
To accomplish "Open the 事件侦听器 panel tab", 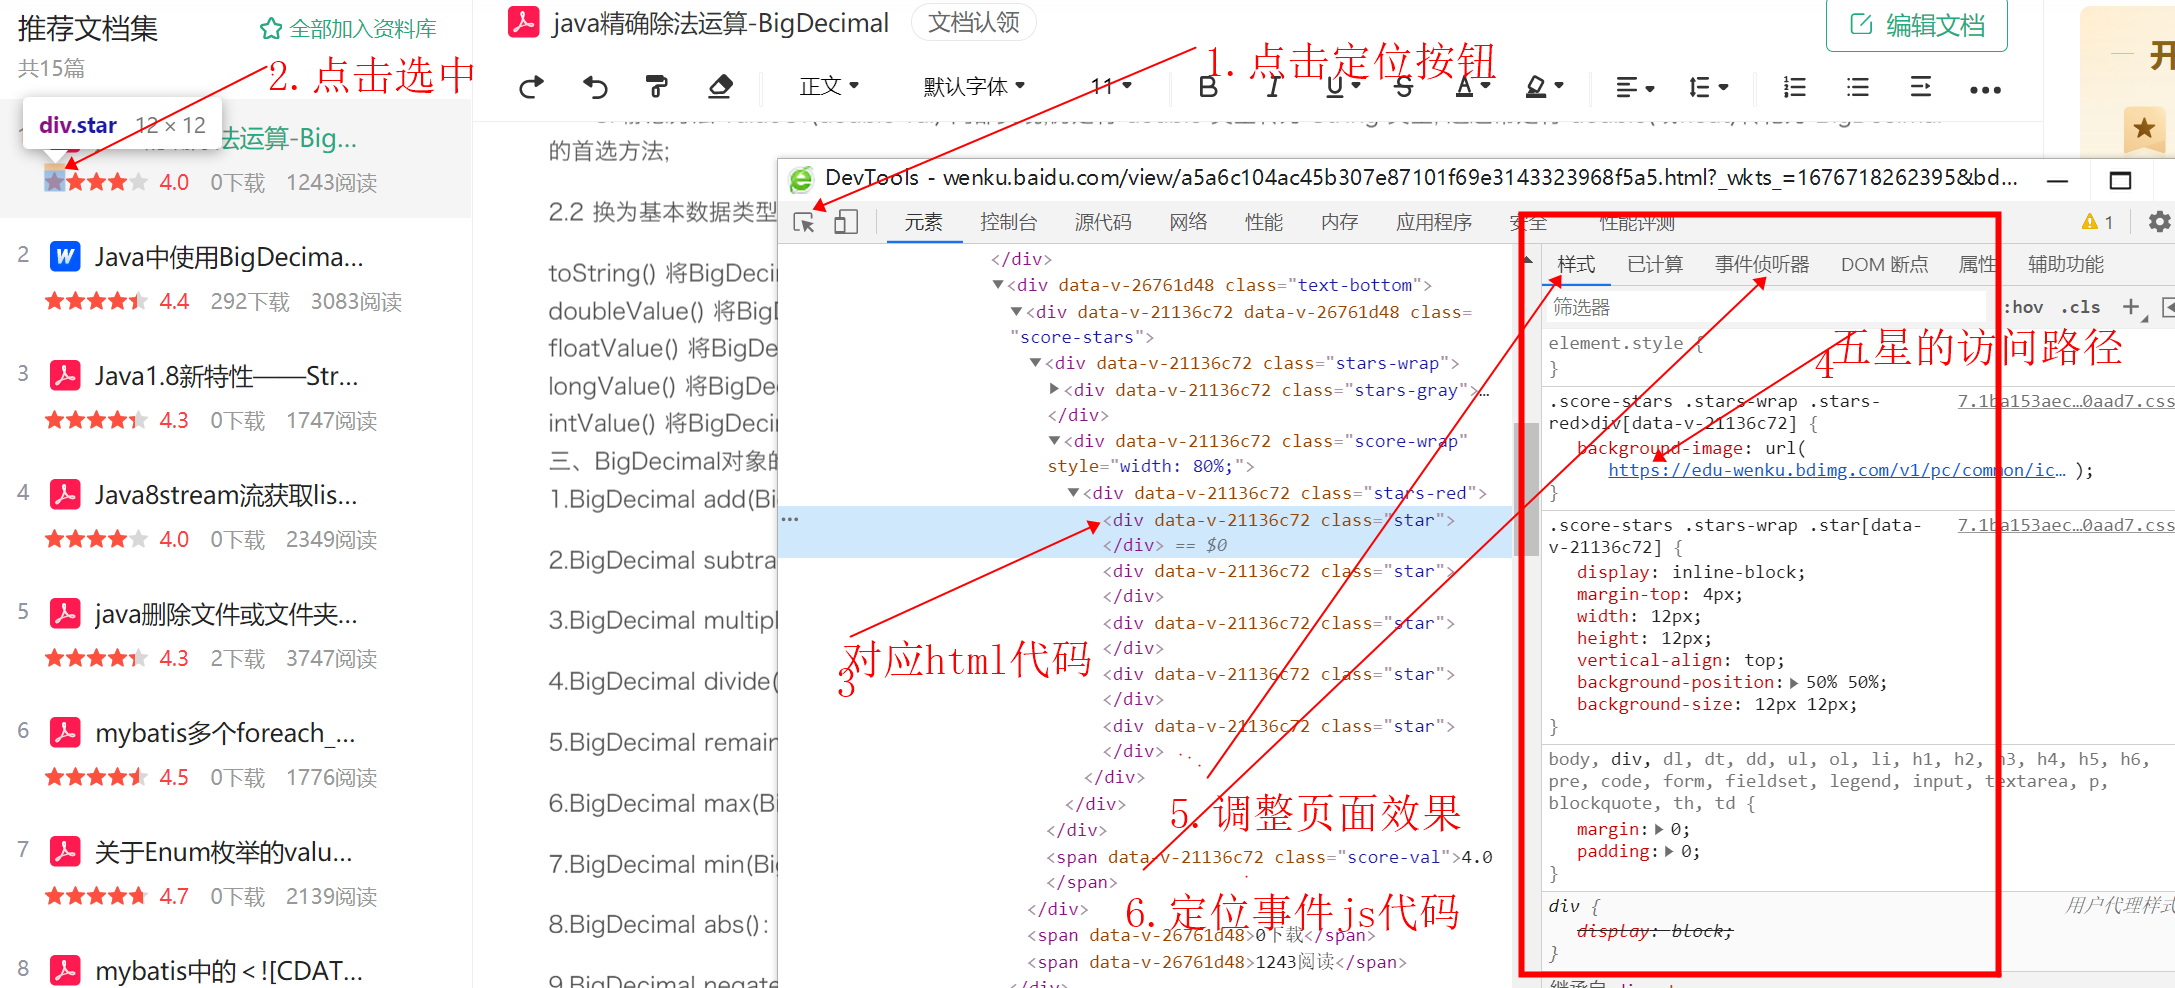I will (x=1760, y=264).
